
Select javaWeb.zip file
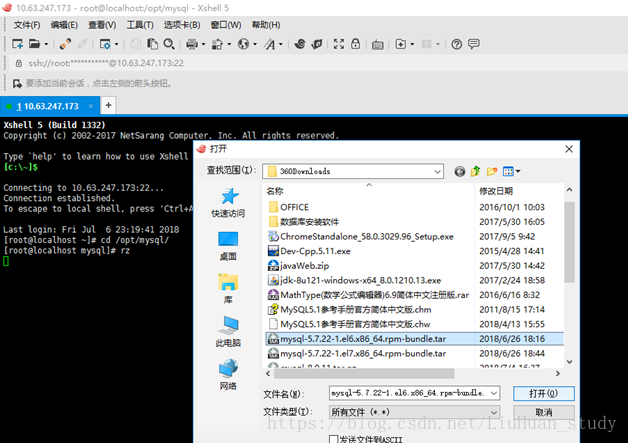coord(298,266)
